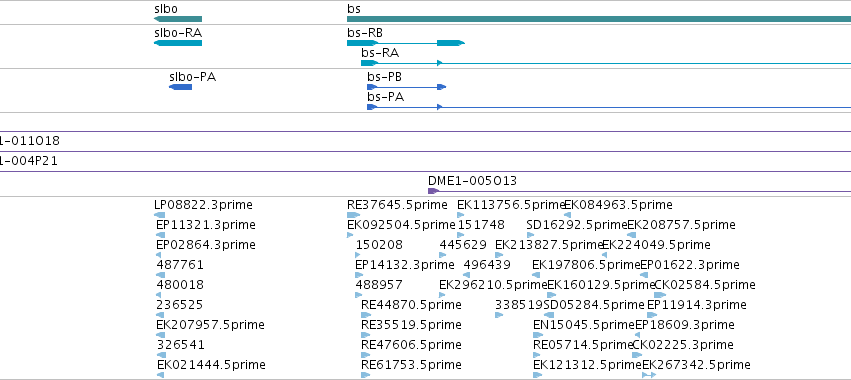
Task: Select the DME1-005O13 clone start marker
Action: 433,191
